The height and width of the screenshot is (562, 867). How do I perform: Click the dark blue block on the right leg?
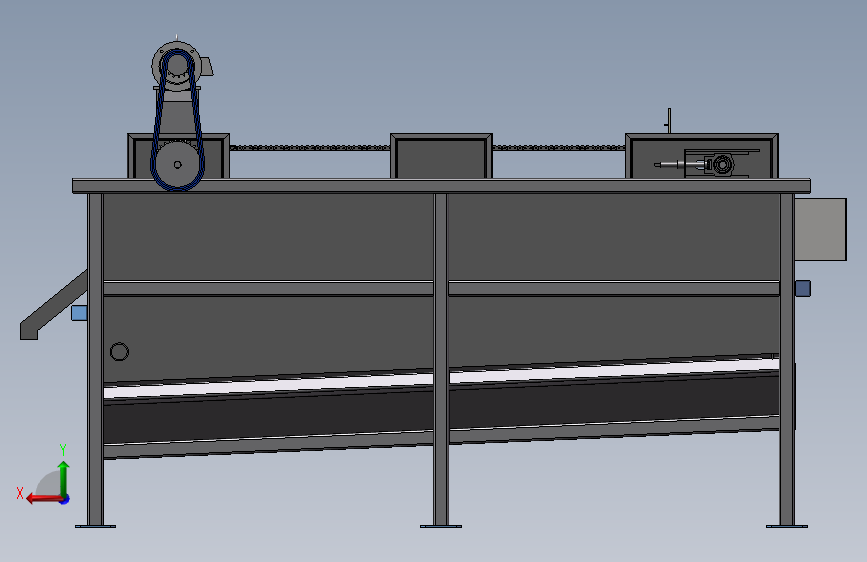(x=803, y=288)
